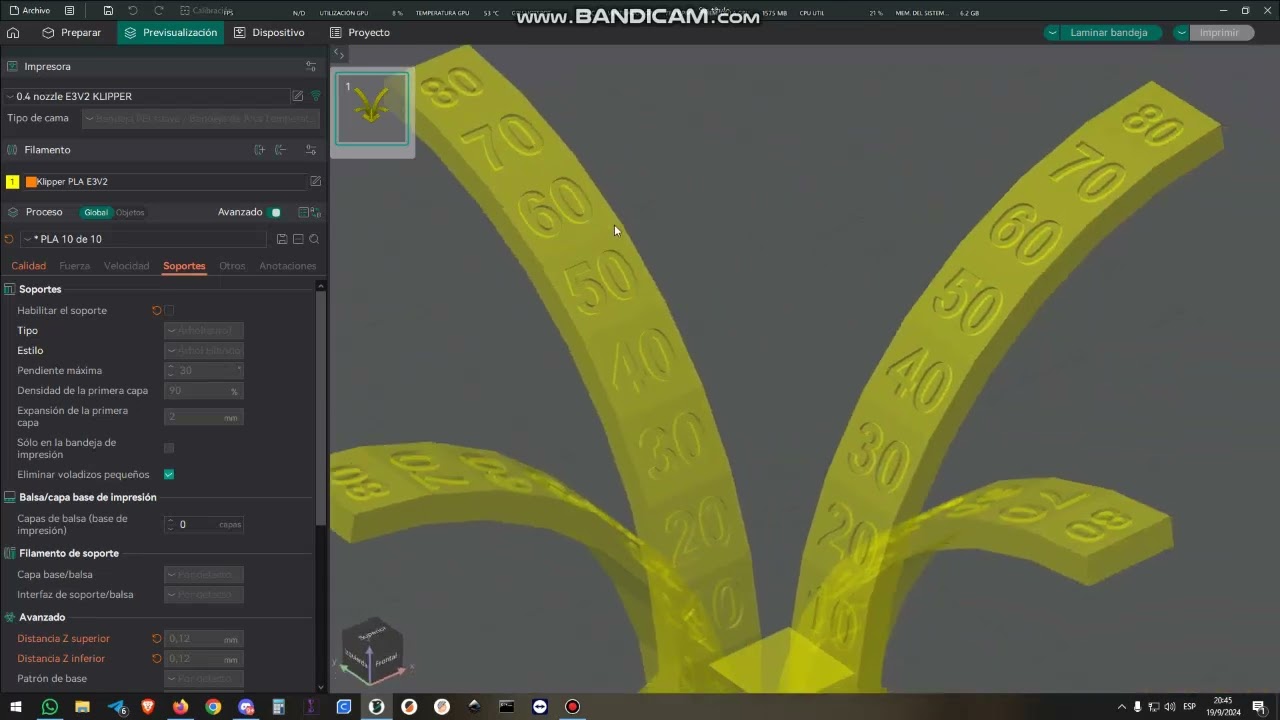Search process settings with magnifier icon
Viewport: 1280px width, 720px height.
point(314,239)
